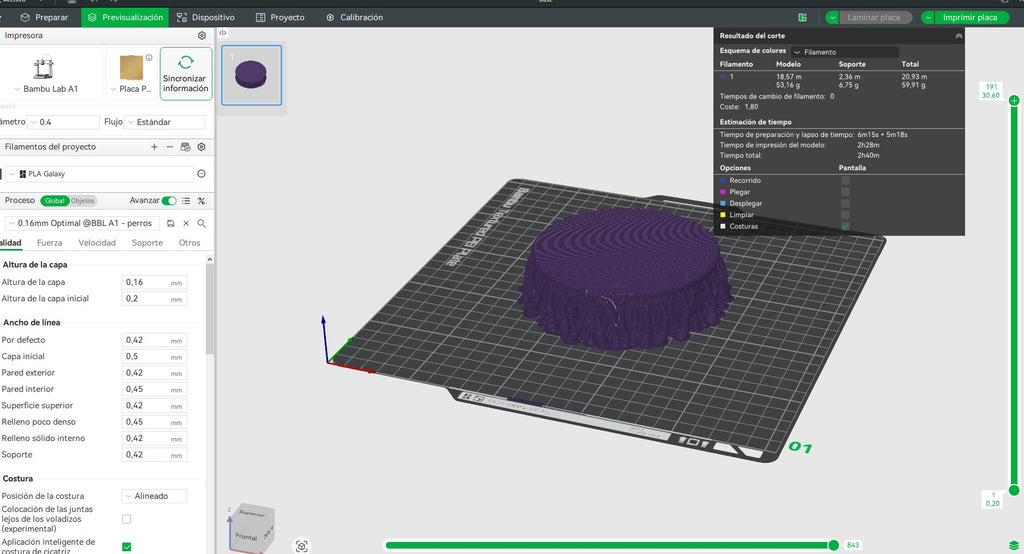The width and height of the screenshot is (1024, 554).
Task: Enable the Plegar display checkbox
Action: (845, 192)
